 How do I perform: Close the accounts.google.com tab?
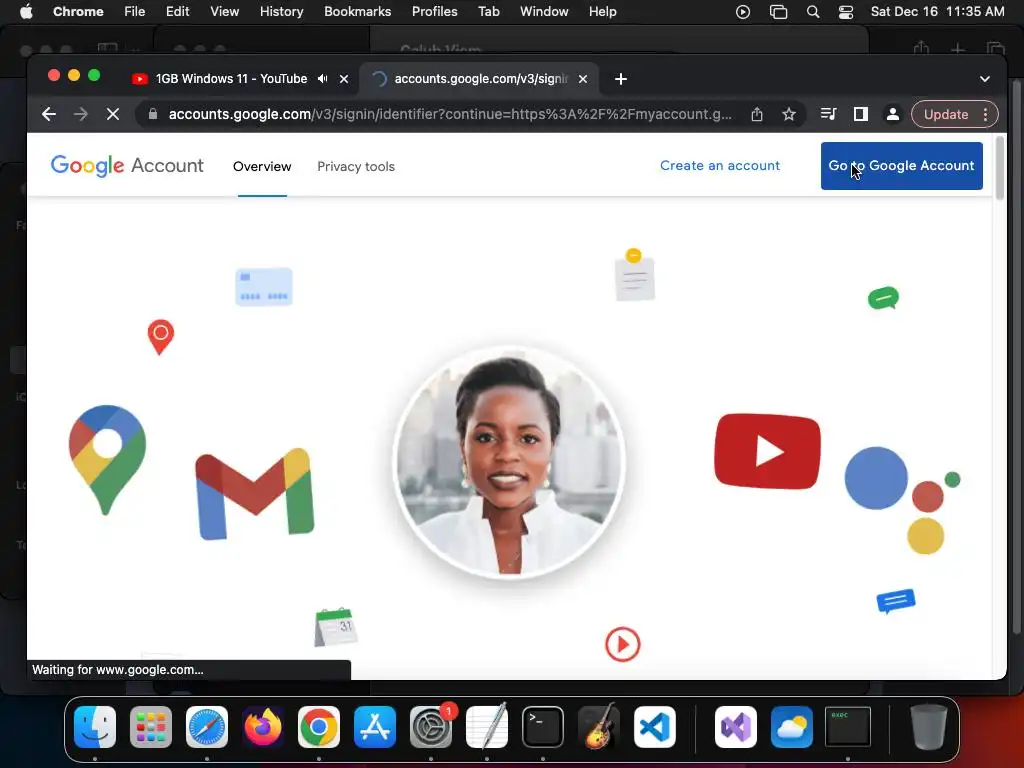click(583, 79)
